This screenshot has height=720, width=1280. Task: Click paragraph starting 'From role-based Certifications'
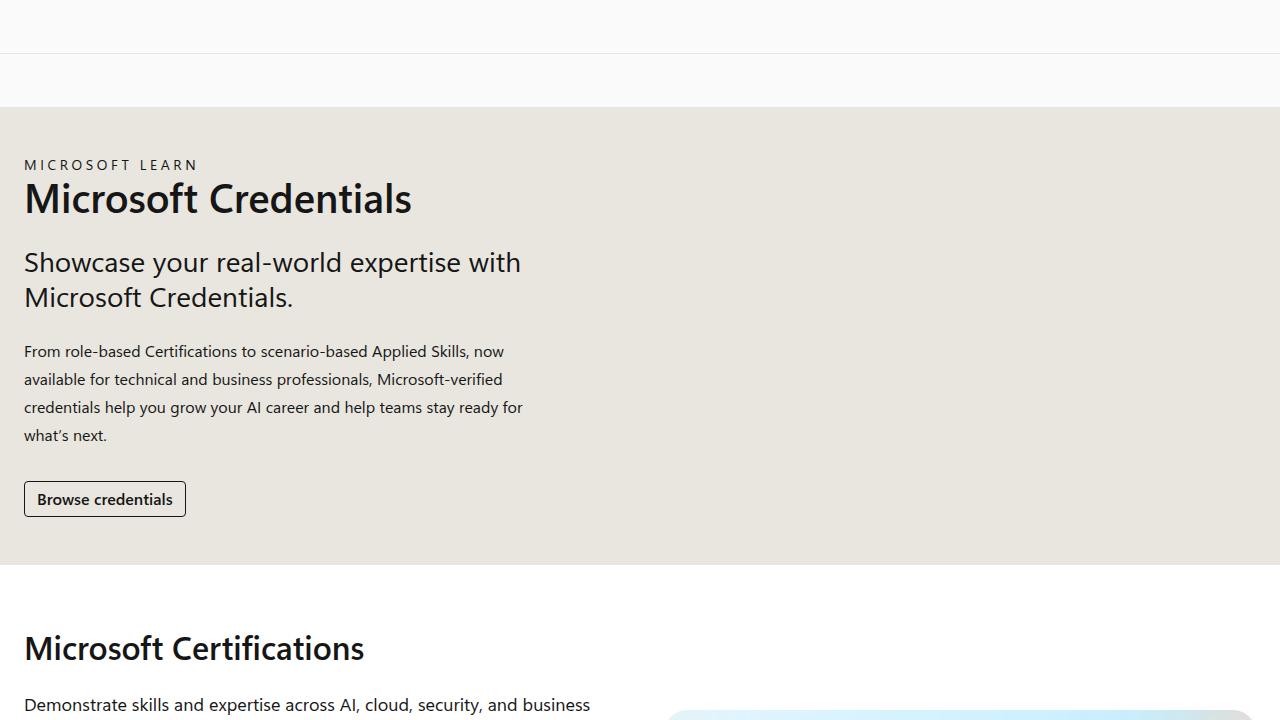pos(274,393)
